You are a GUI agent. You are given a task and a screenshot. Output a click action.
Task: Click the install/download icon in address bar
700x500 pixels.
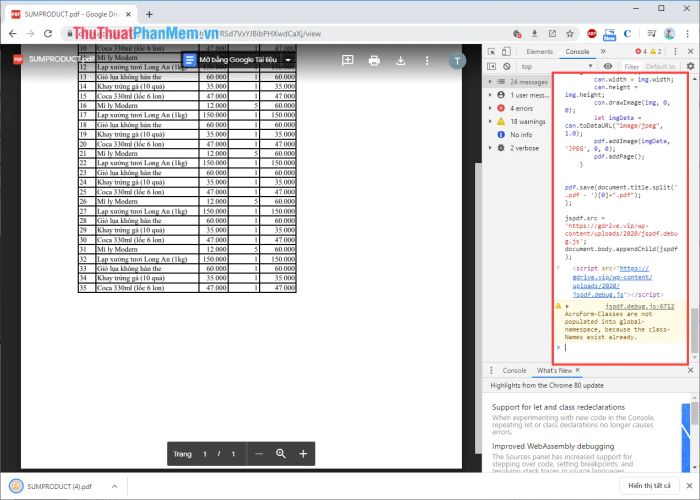click(534, 33)
